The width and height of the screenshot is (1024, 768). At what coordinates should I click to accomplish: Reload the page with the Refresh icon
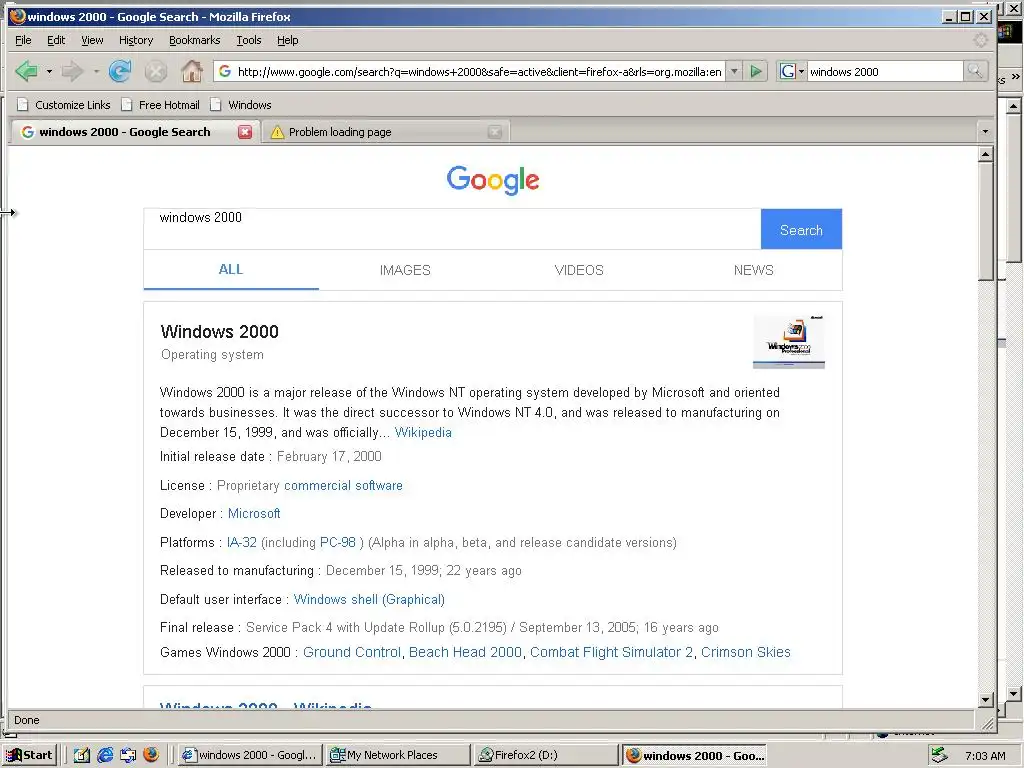(120, 71)
